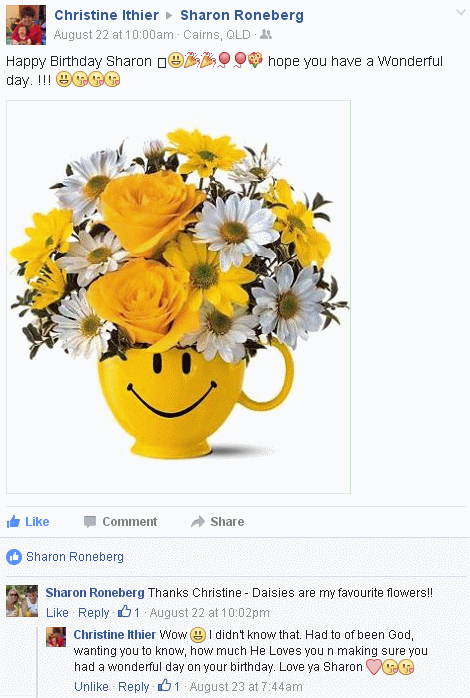Click the Share arrow icon
The height and width of the screenshot is (698, 470).
point(198,522)
